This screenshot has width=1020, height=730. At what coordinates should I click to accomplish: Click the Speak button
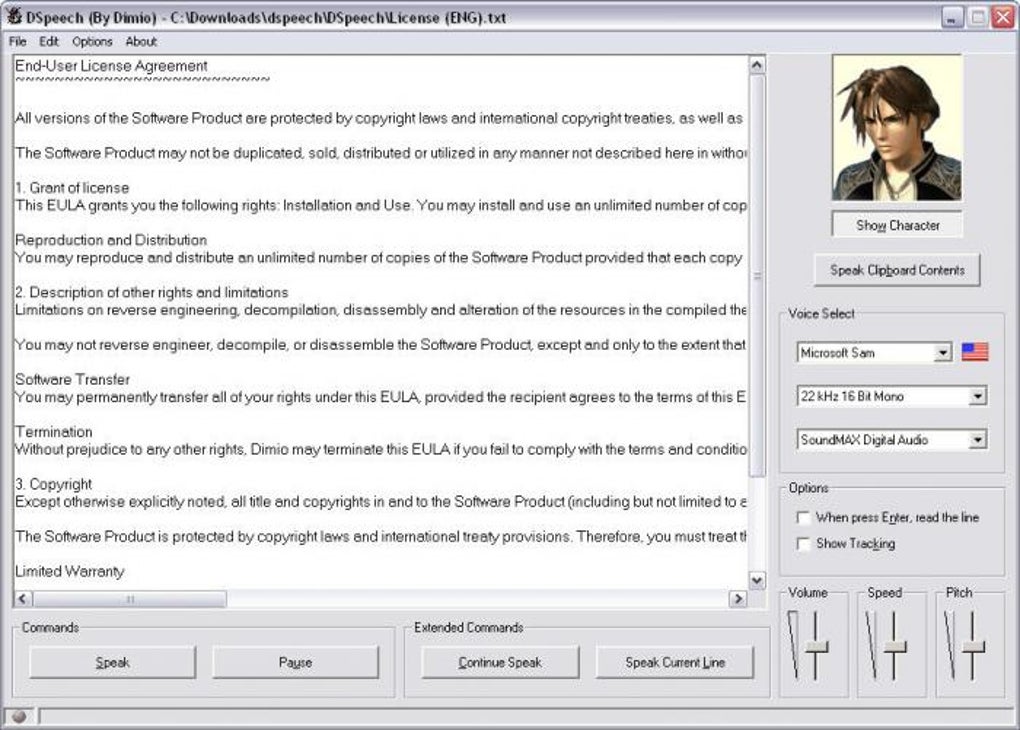(x=113, y=662)
